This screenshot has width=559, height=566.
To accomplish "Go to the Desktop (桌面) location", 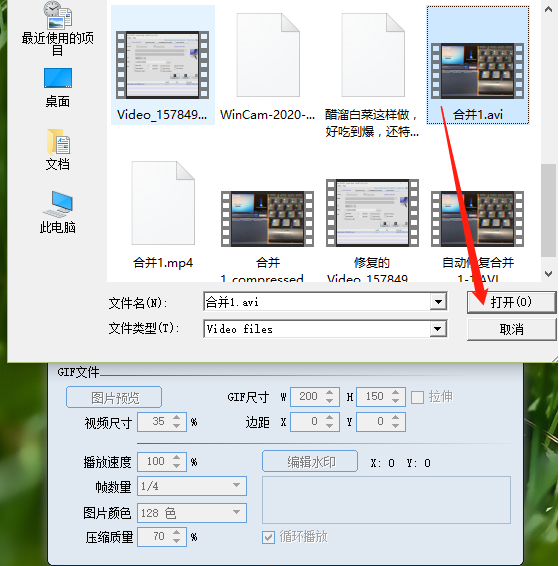I will (58, 88).
